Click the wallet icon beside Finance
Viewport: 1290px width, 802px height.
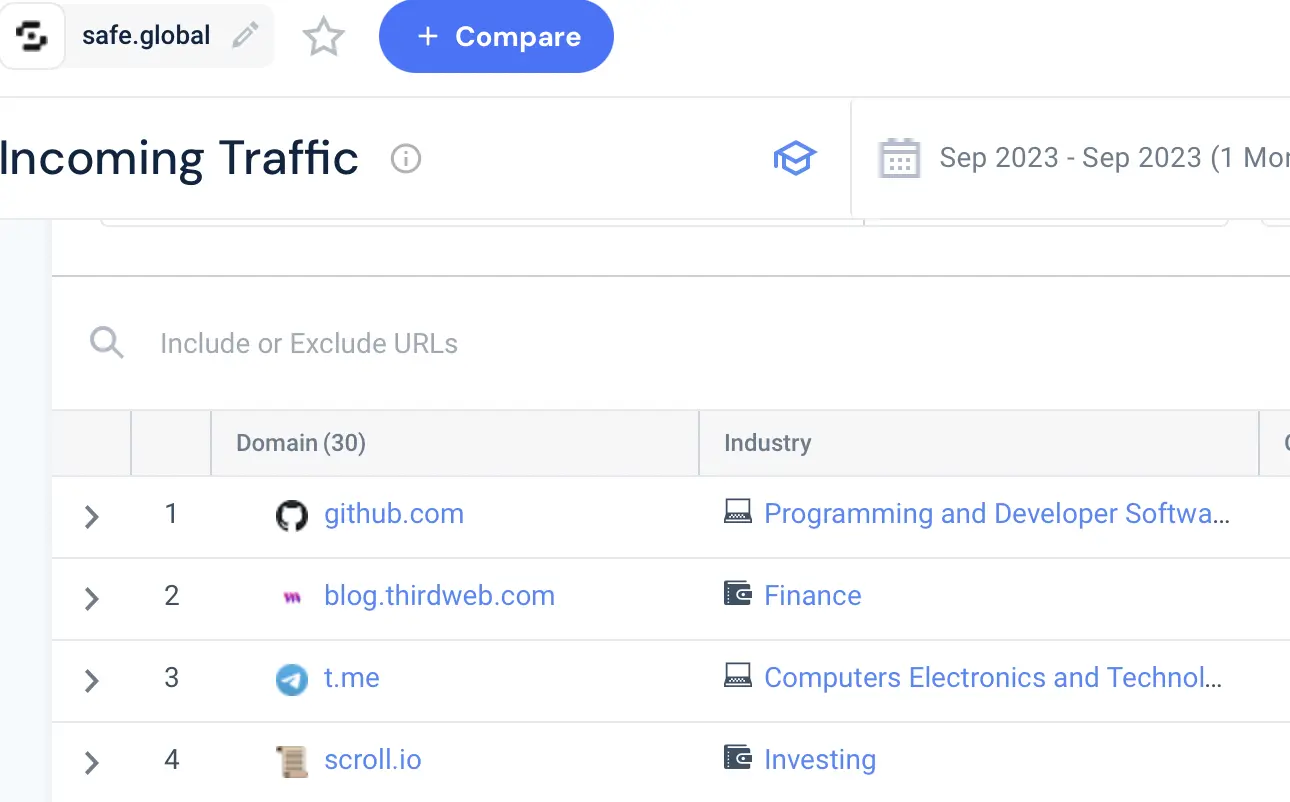tap(738, 594)
